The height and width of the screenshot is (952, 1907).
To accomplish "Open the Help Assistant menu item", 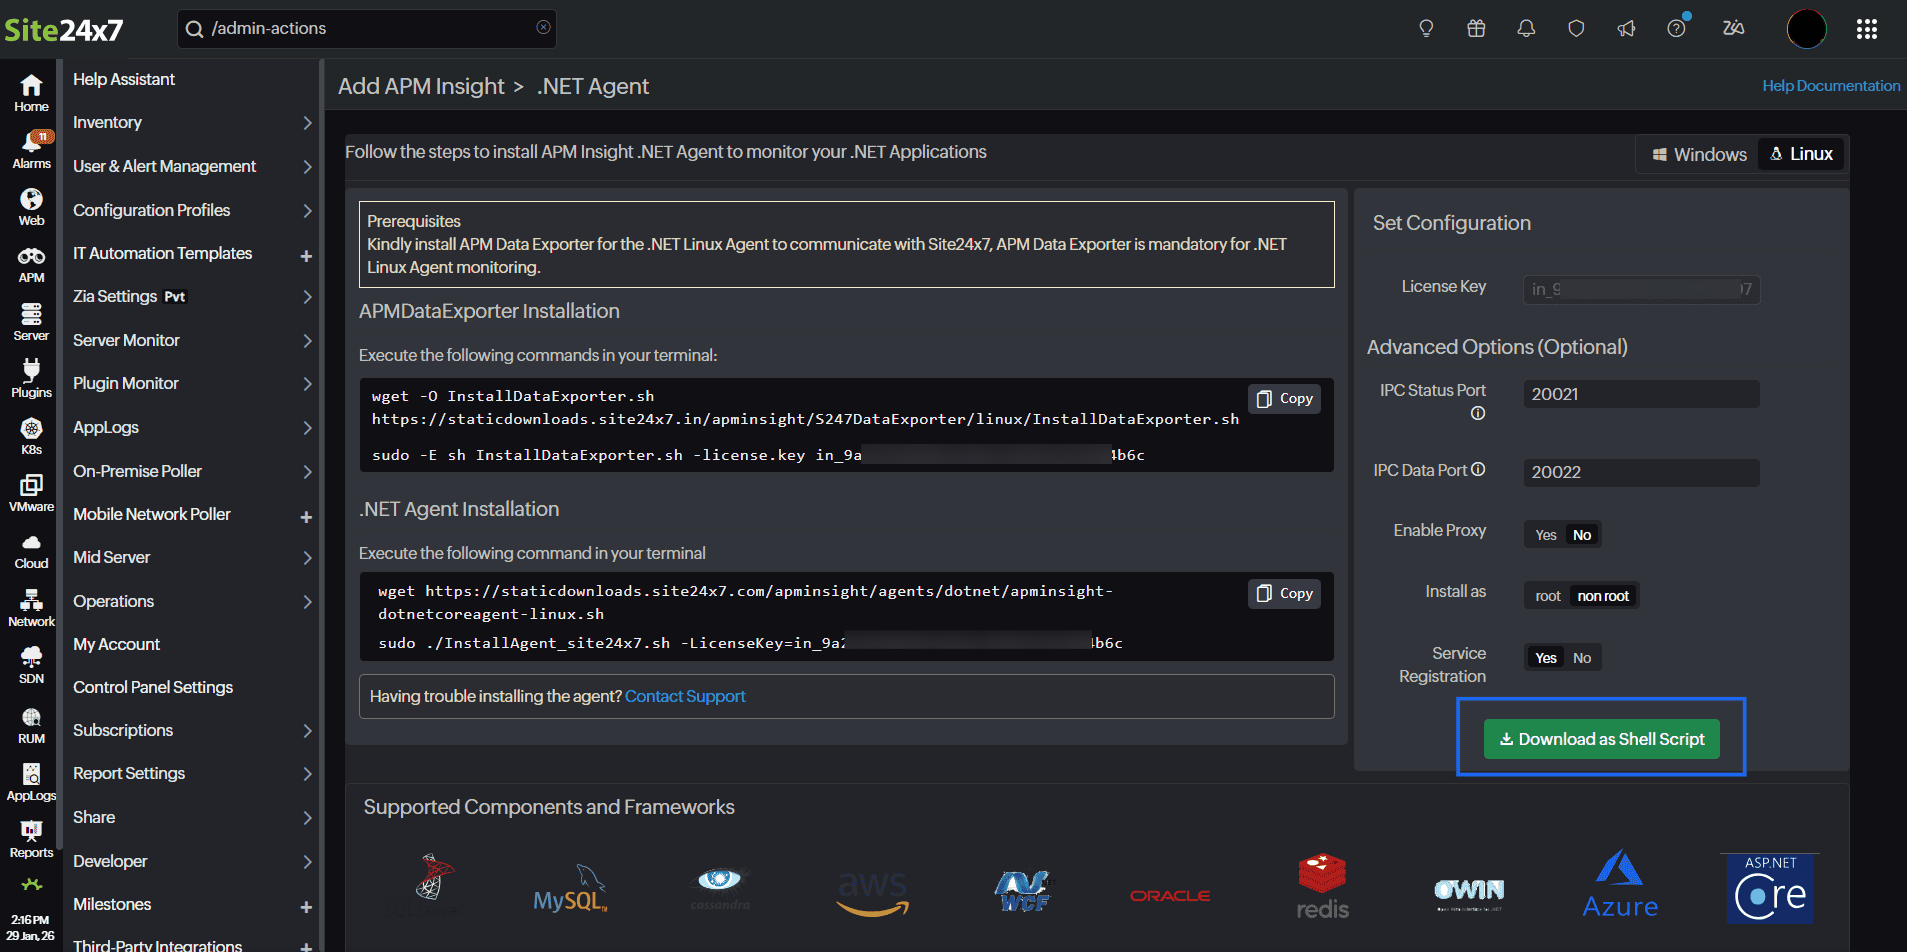I will tap(123, 79).
